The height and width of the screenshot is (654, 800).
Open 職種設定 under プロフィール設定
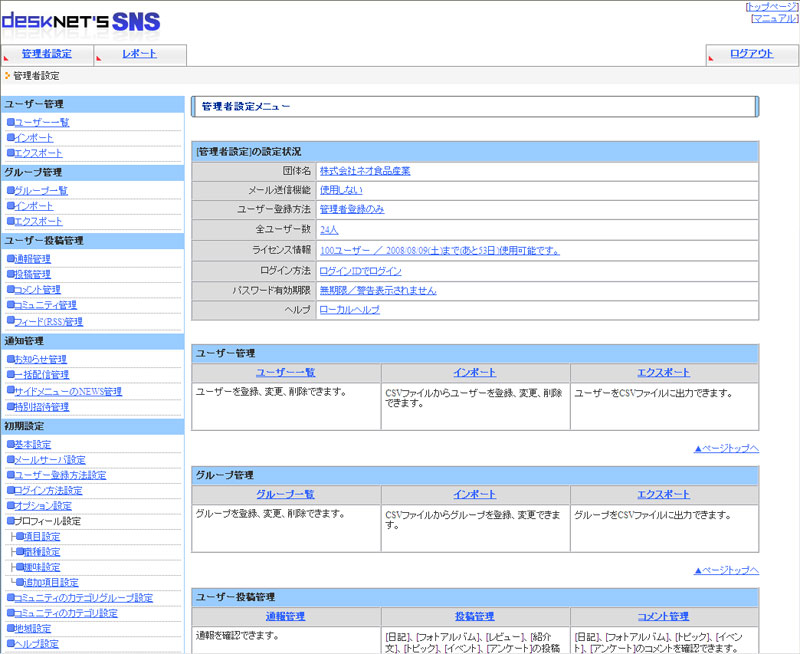click(x=42, y=552)
